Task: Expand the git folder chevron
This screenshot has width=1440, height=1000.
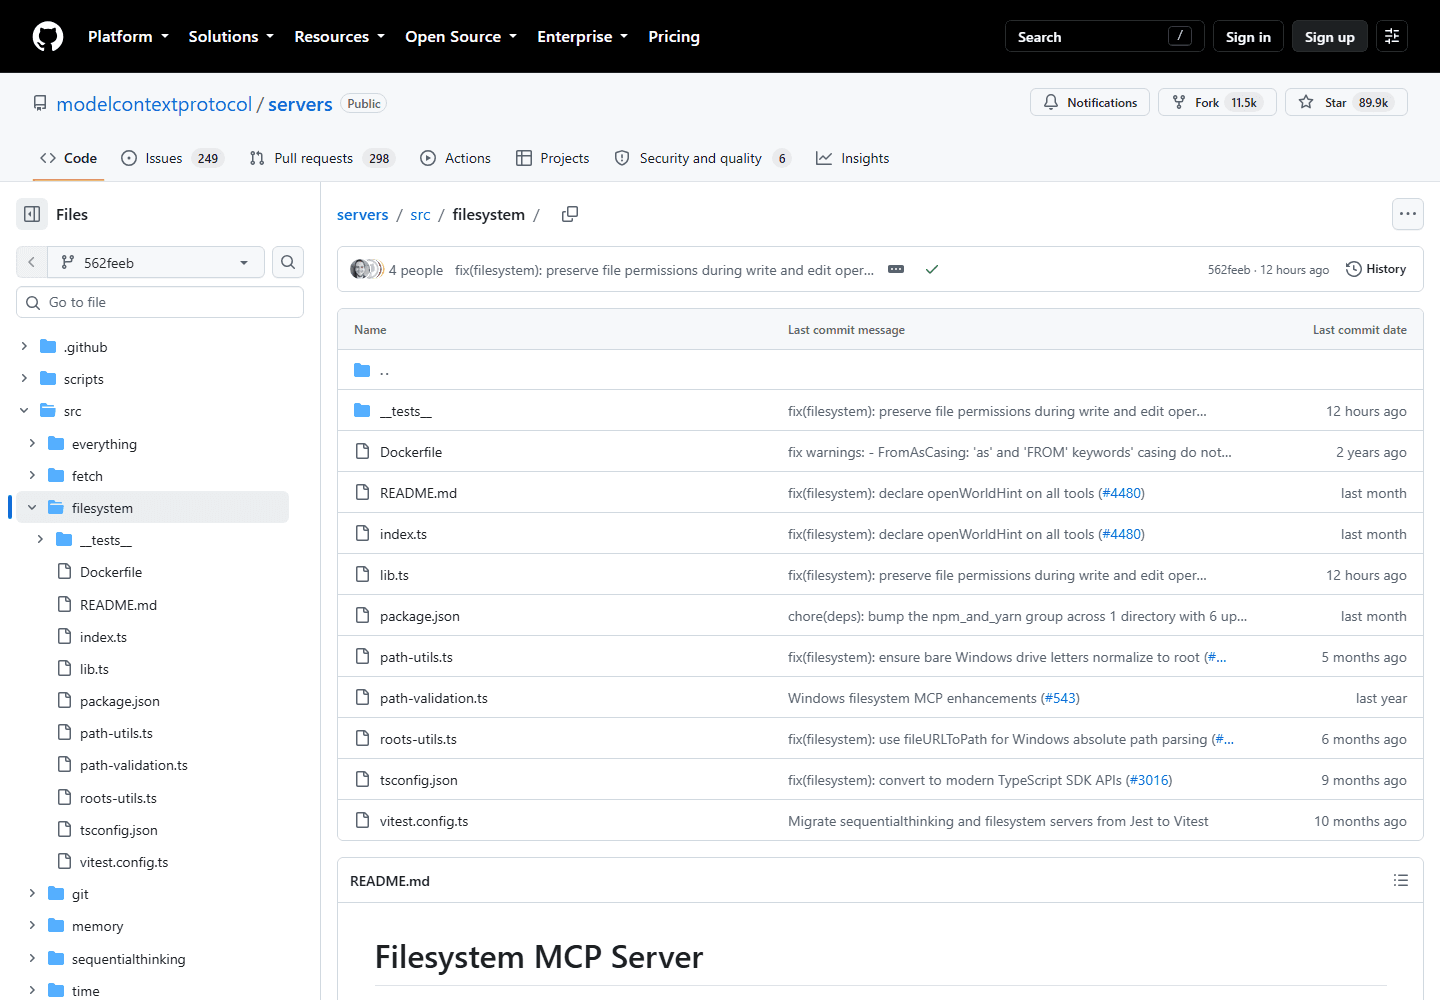Action: point(32,893)
